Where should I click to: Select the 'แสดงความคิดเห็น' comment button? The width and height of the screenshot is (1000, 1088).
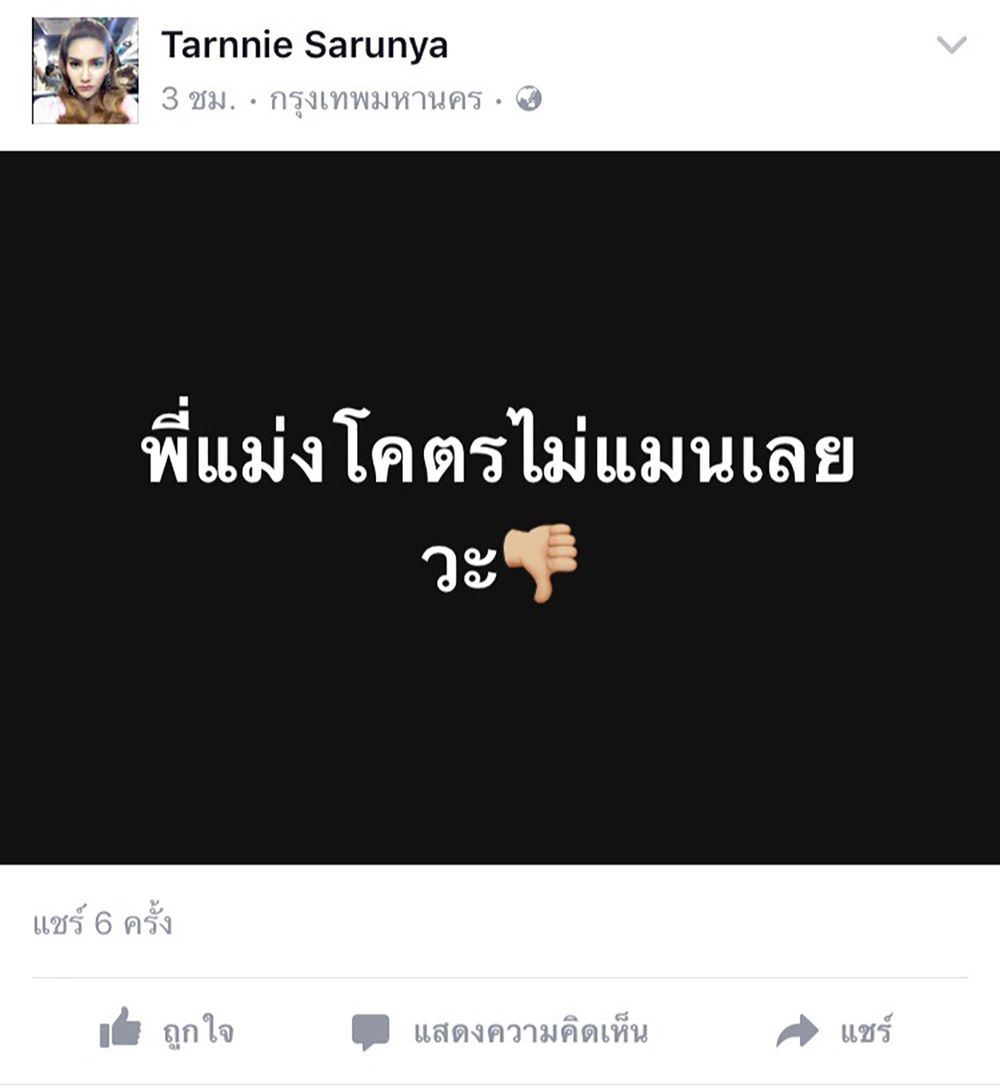[531, 1032]
